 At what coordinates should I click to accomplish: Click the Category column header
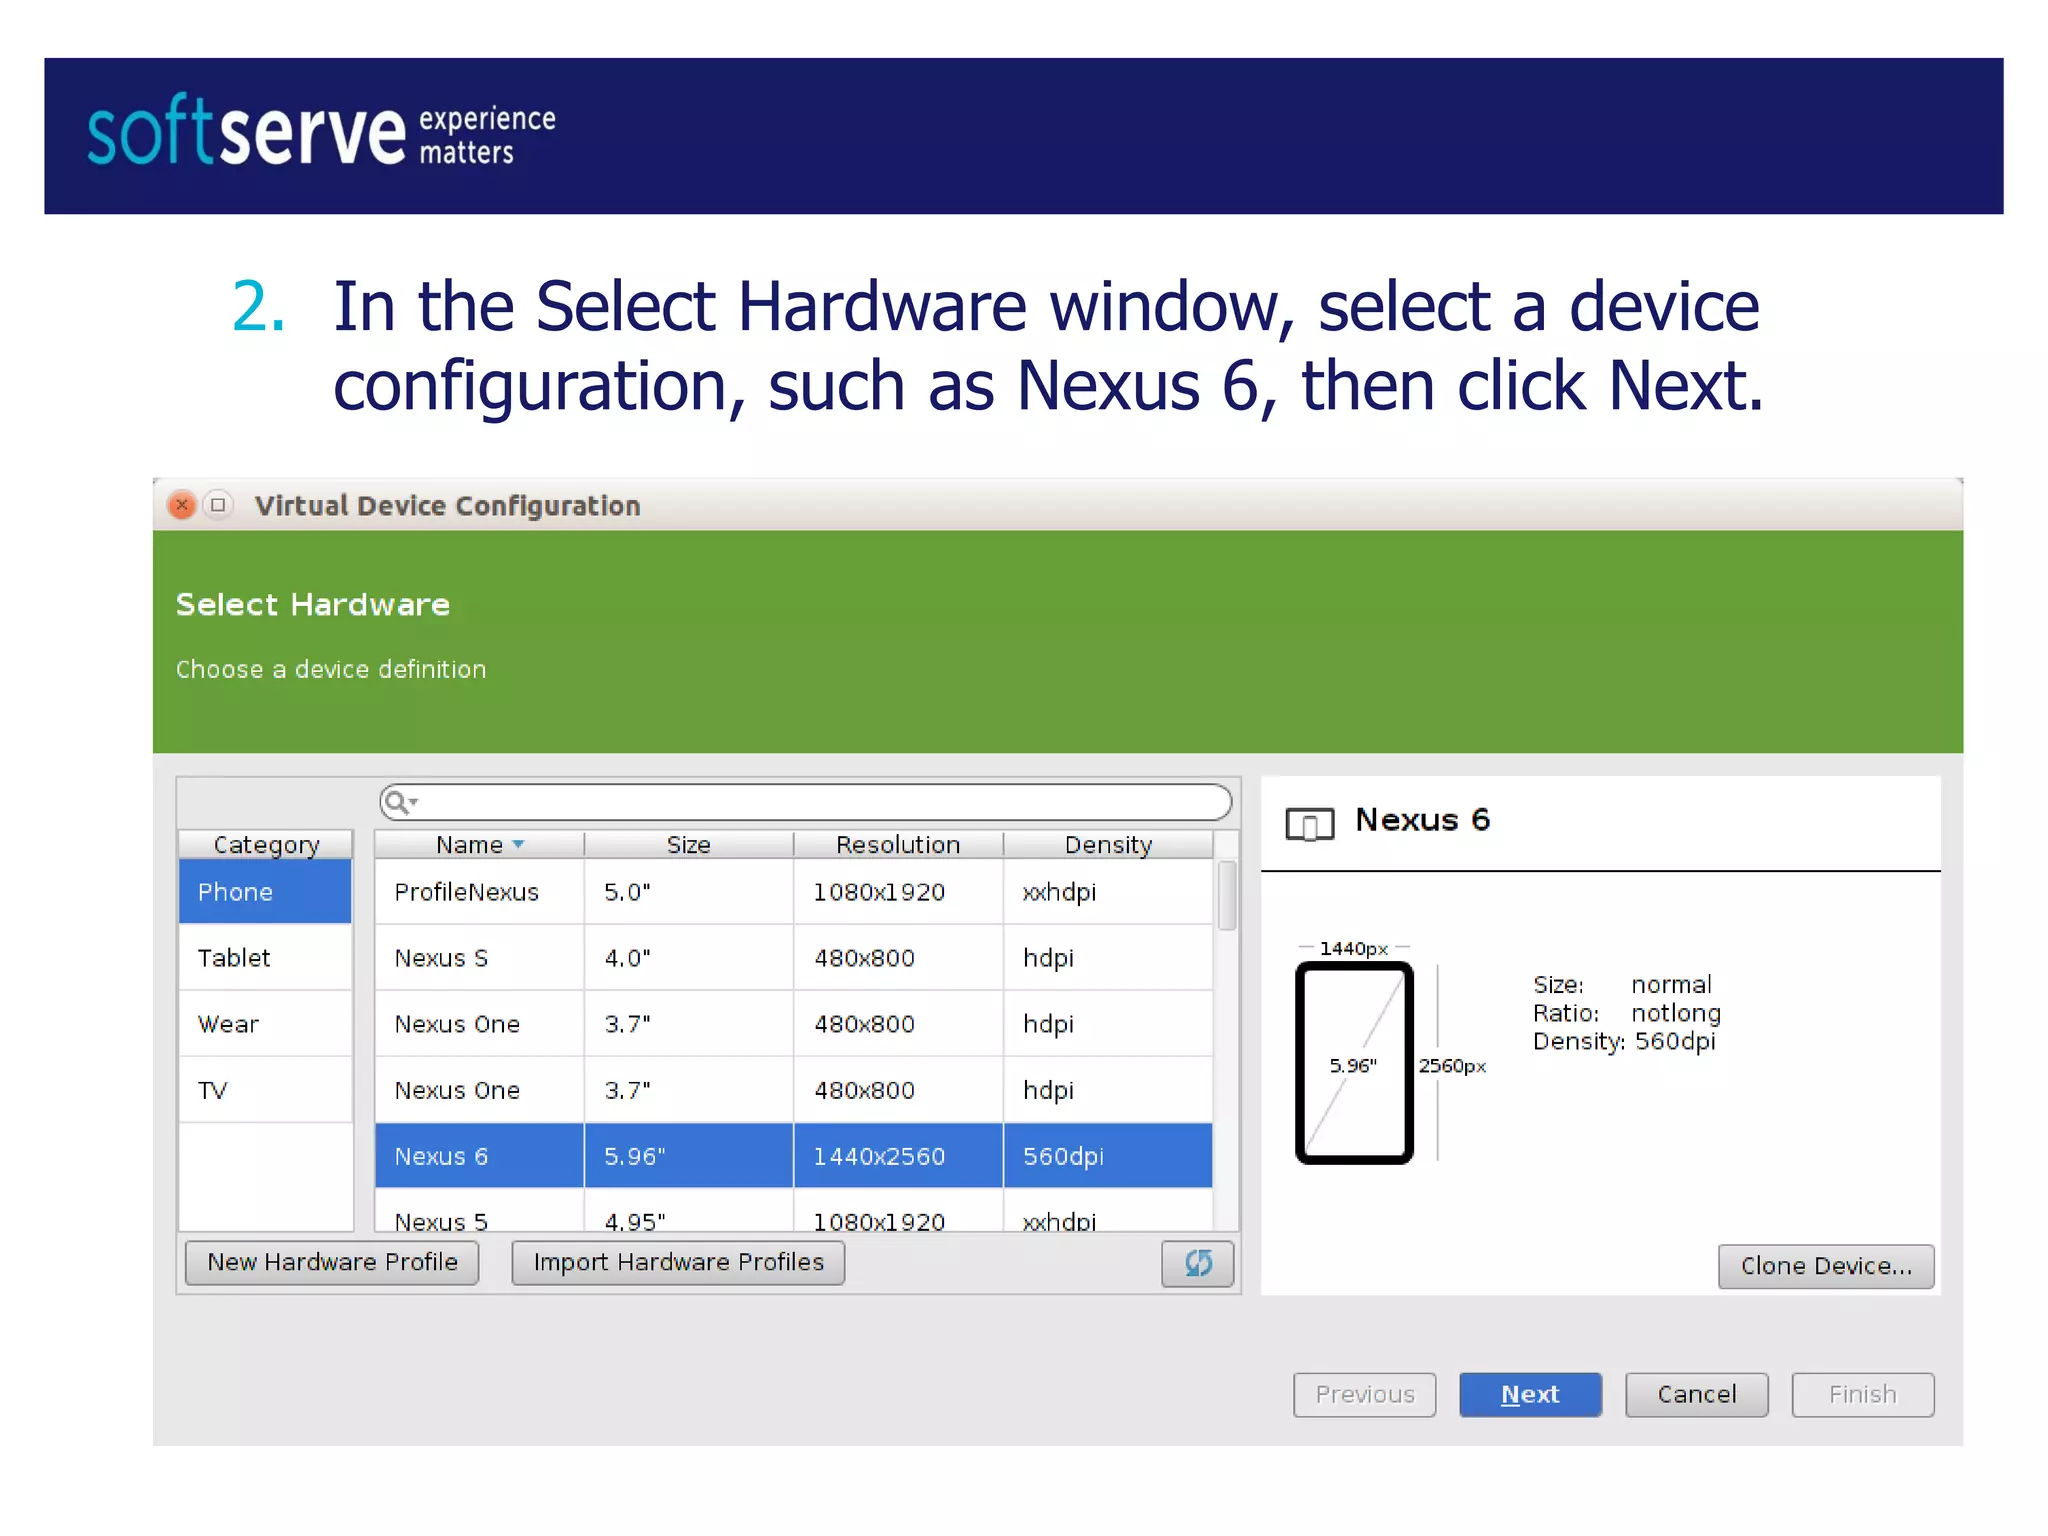pos(266,845)
